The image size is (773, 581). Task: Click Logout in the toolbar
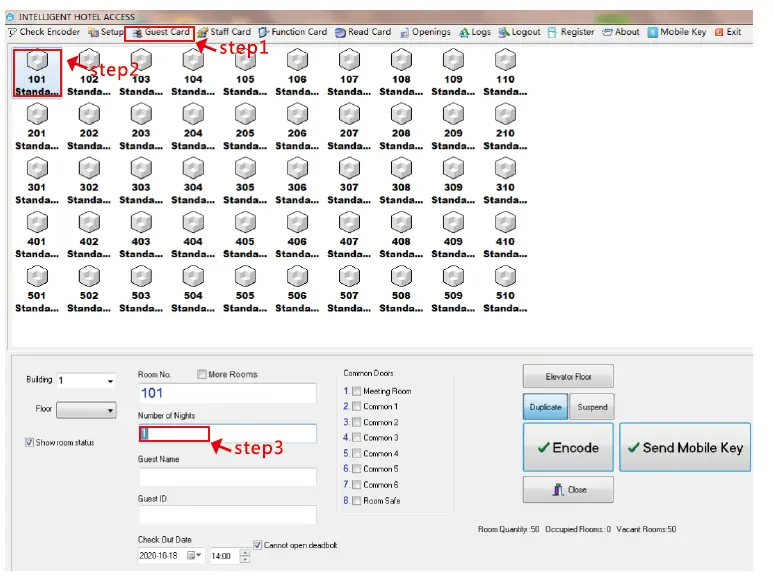click(x=519, y=32)
